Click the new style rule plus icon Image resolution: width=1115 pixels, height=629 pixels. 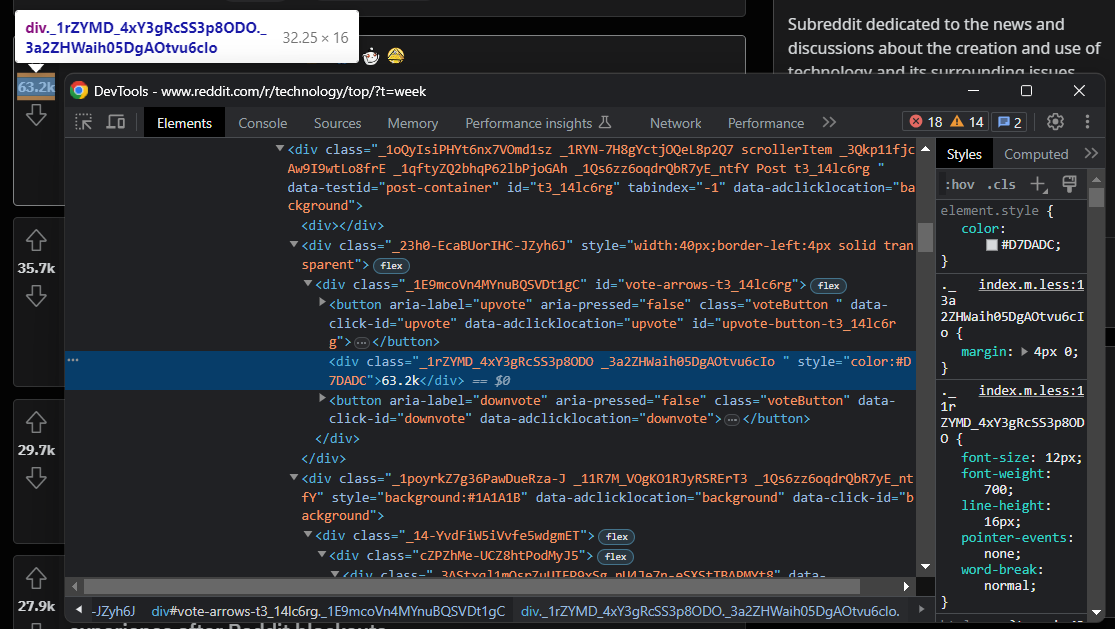tap(1039, 184)
